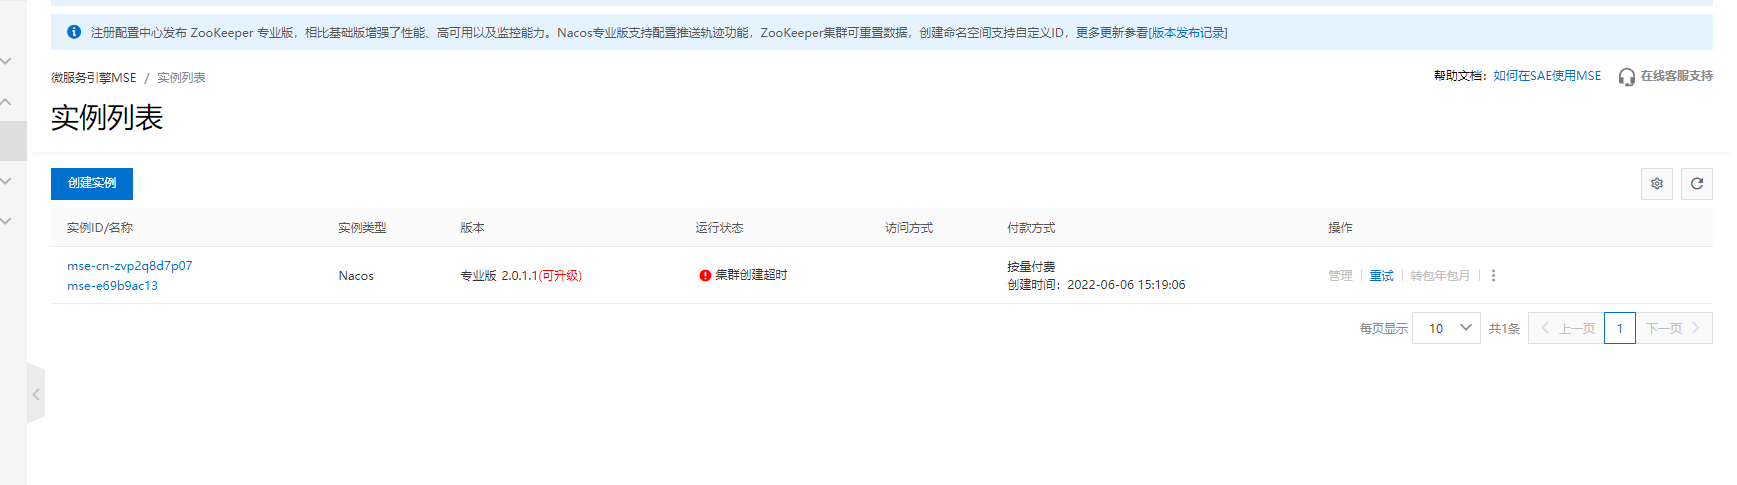Screen dimensions: 1737x485
Task: Open more actions menu for Nacos instance
Action: [1493, 276]
